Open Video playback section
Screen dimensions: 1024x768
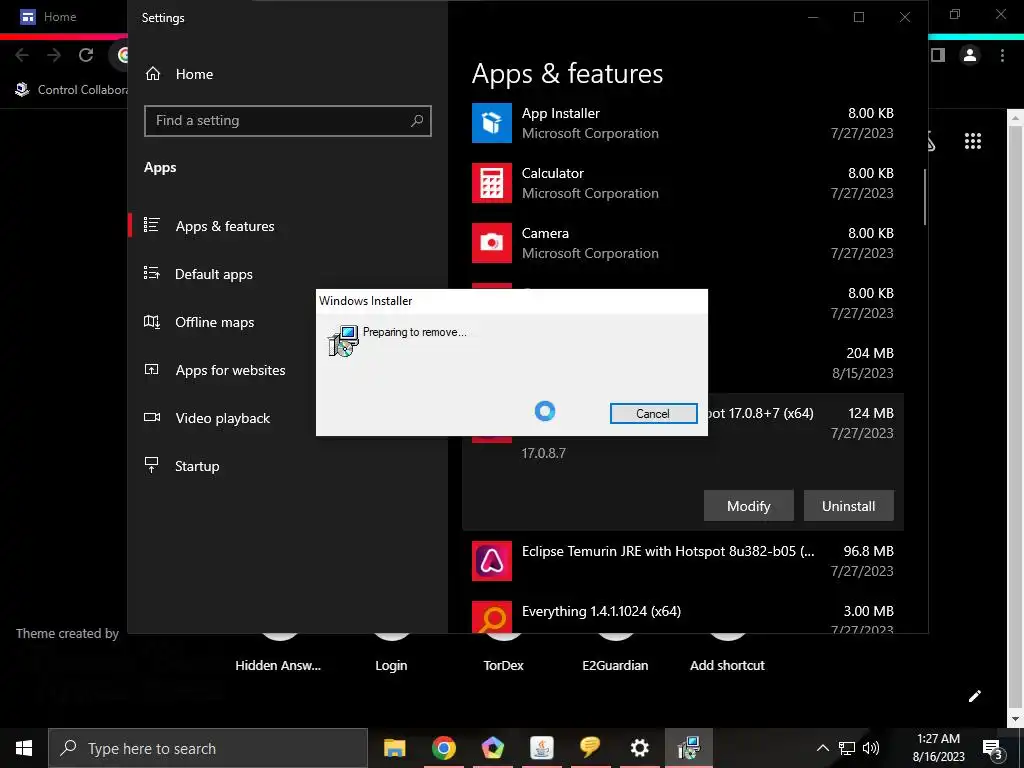pos(222,418)
